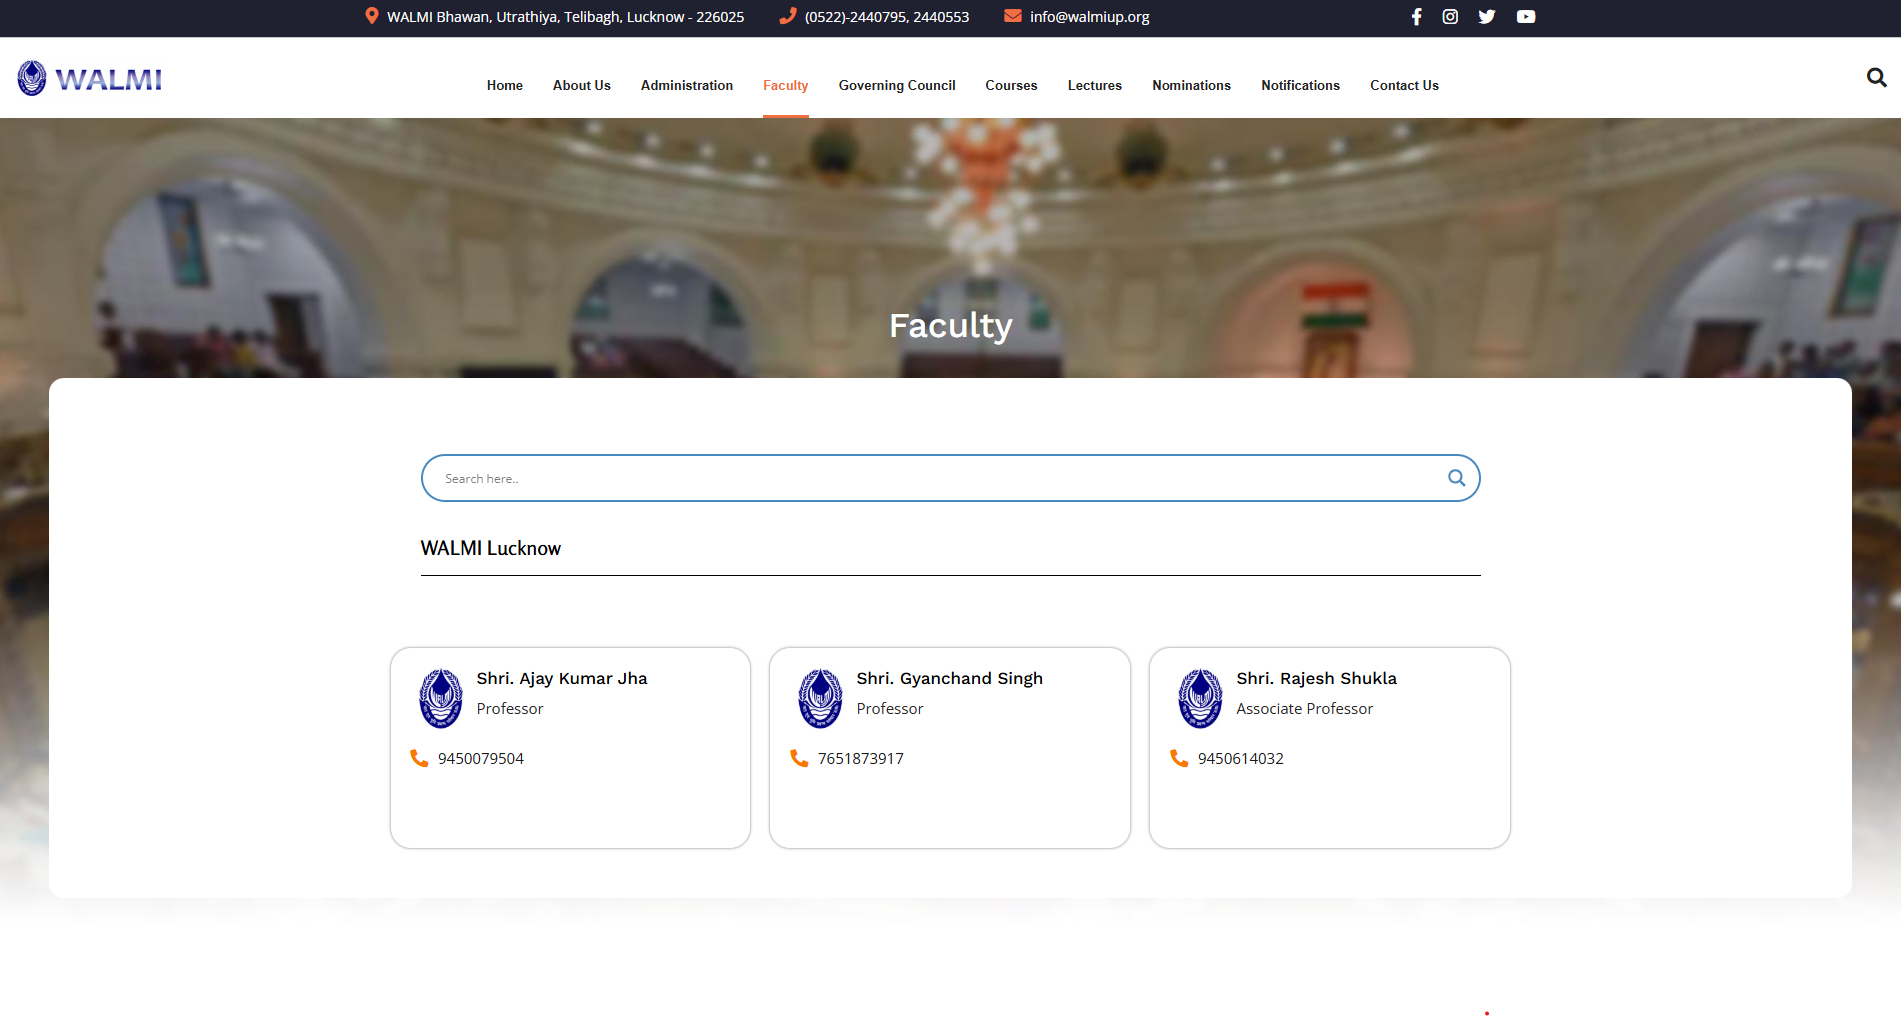Open Shri. Gyanchand Singh's name
Image resolution: width=1901 pixels, height=1016 pixels.
[x=950, y=678]
